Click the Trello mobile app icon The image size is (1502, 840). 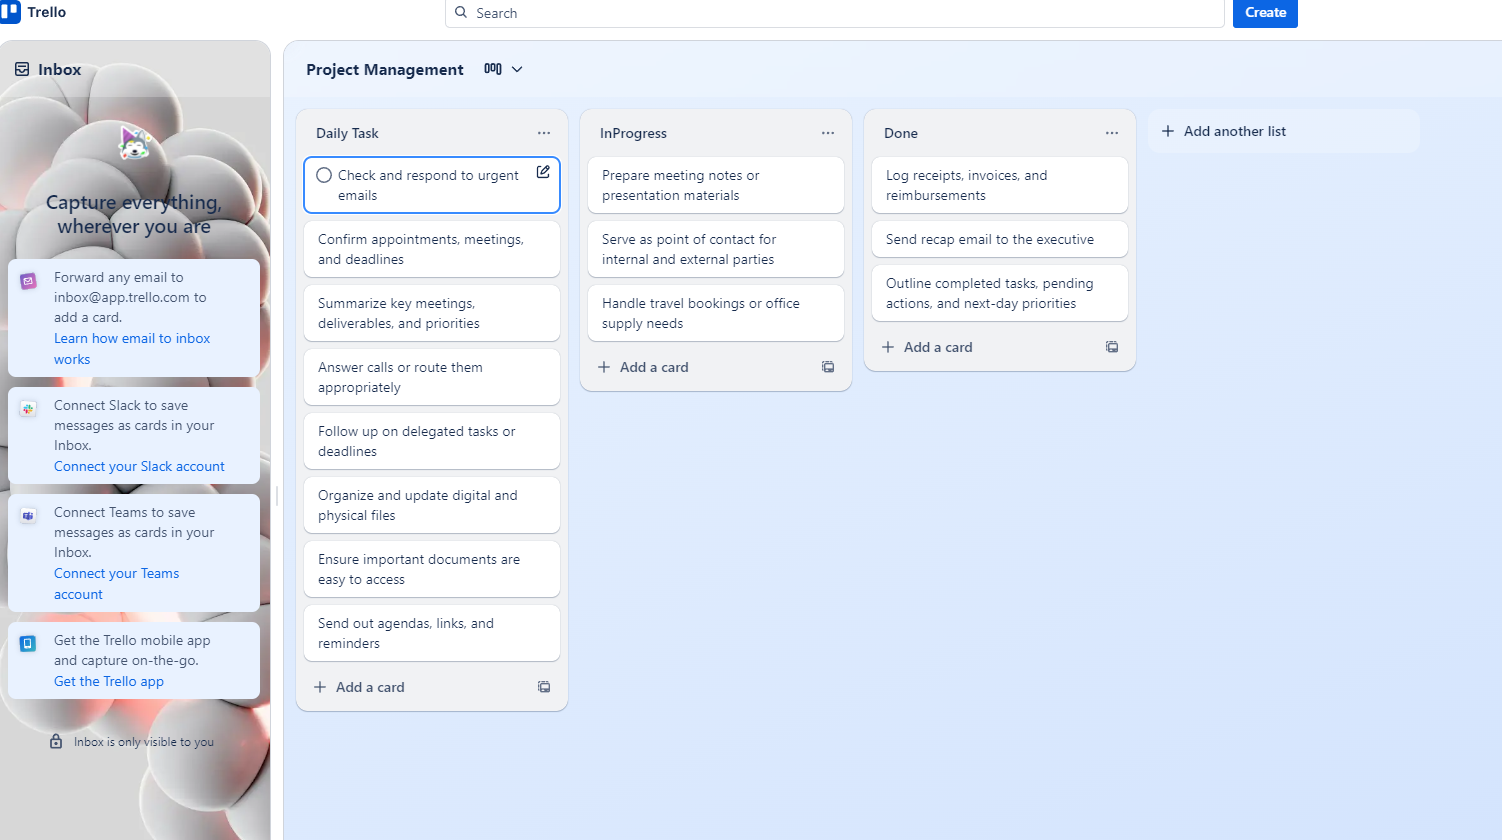(x=28, y=643)
